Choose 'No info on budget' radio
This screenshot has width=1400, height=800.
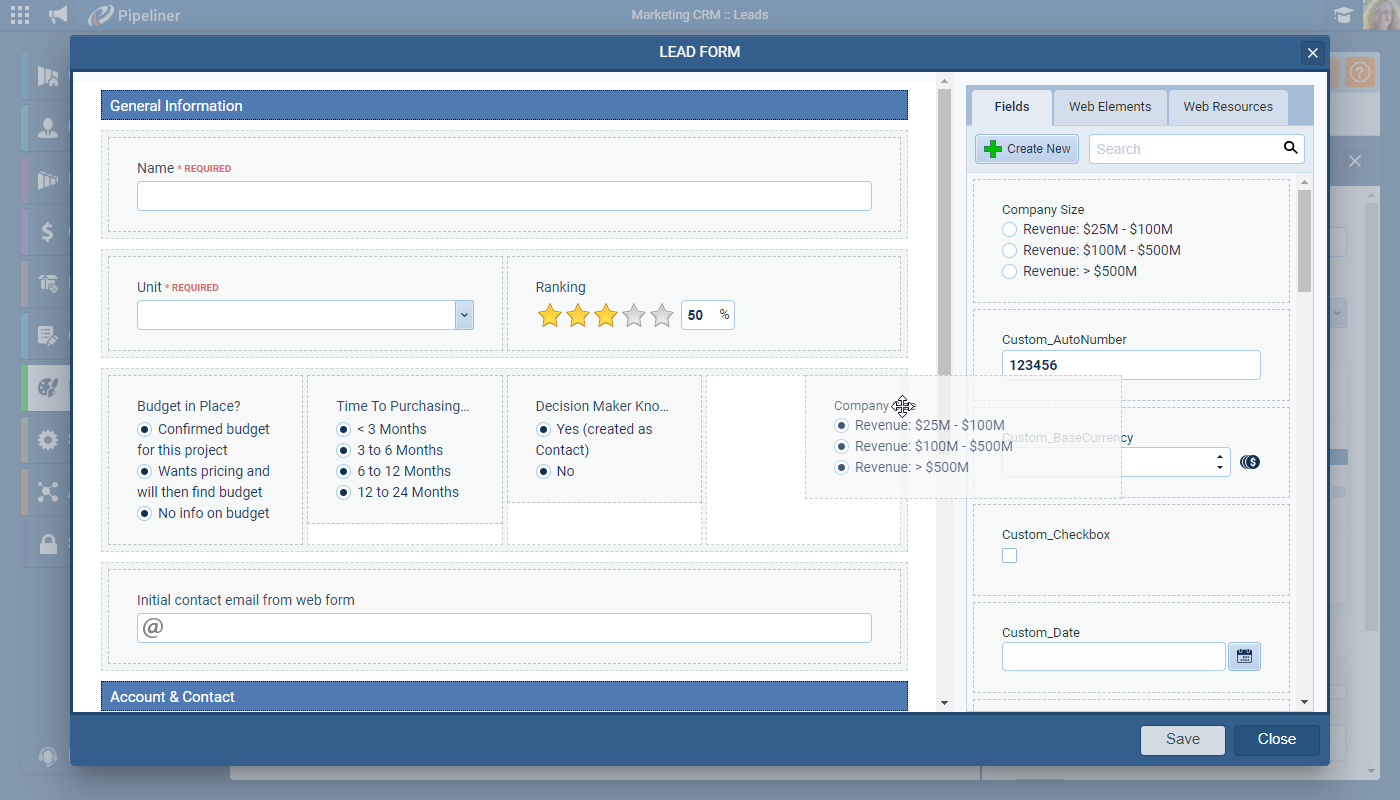pos(145,513)
